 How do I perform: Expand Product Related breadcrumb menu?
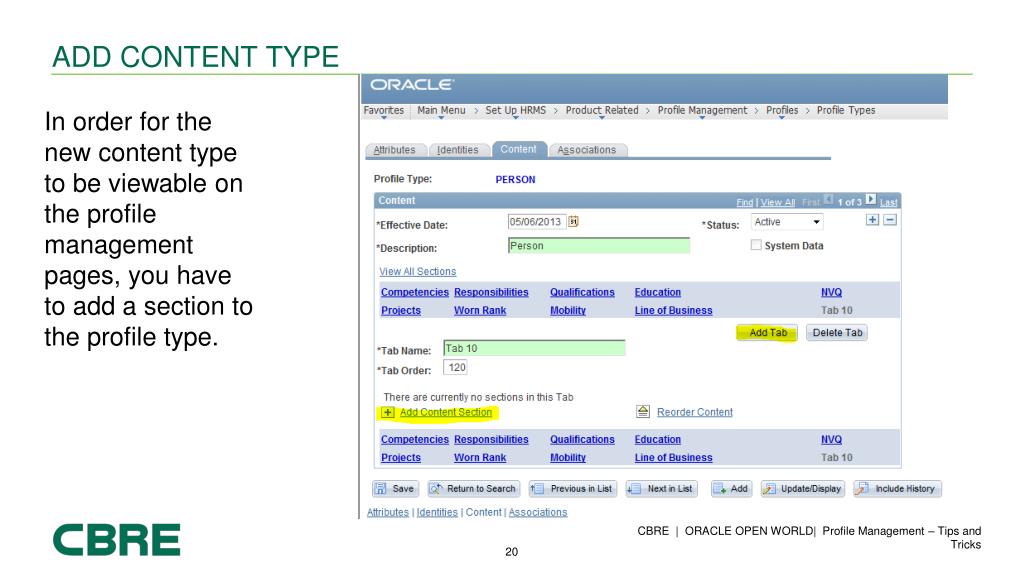[602, 110]
